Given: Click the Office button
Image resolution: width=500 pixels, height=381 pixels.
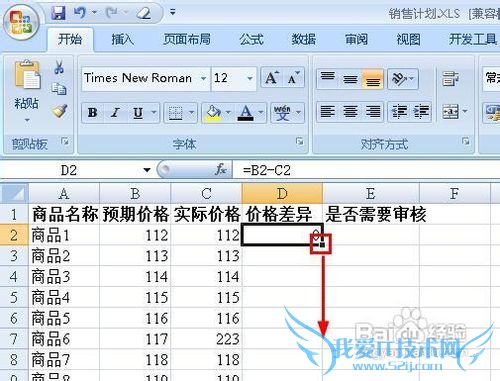Looking at the screenshot, I should coord(21,23).
